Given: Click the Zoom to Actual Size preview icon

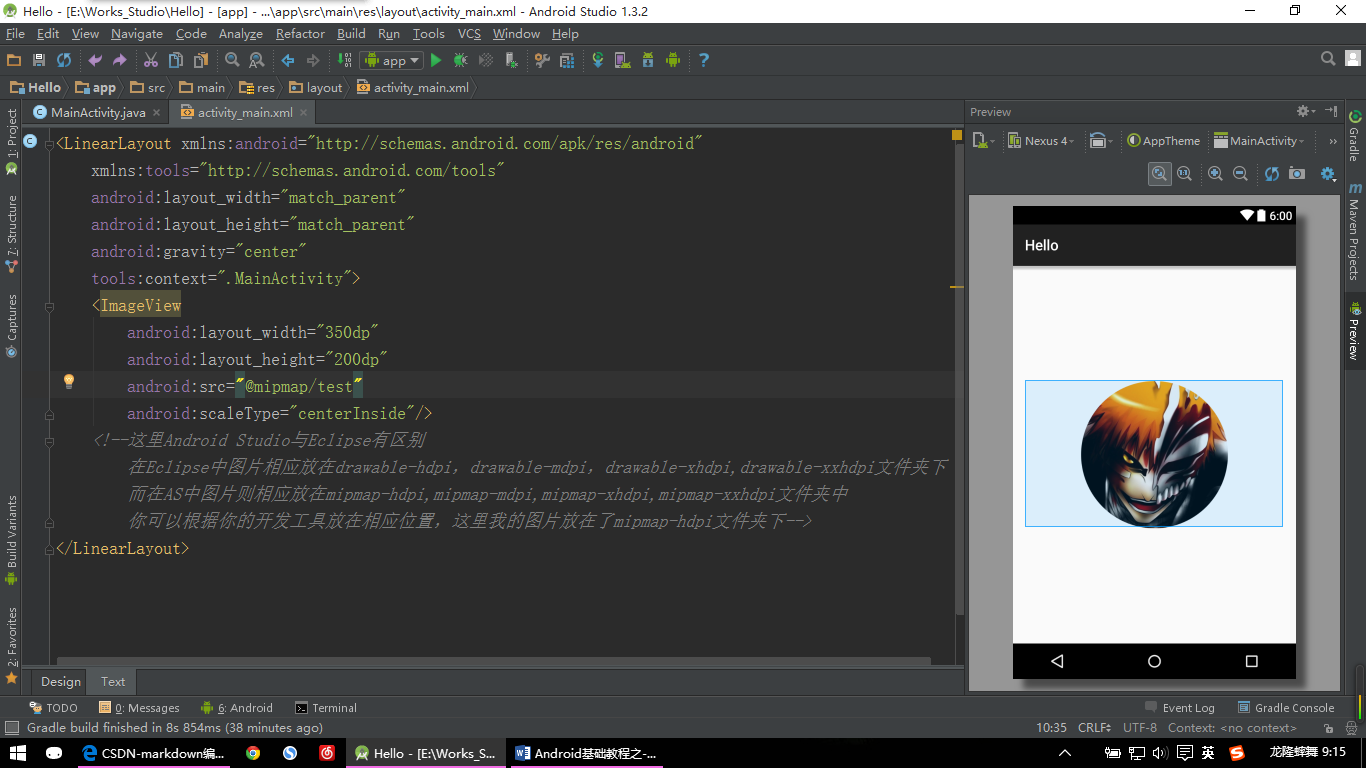Looking at the screenshot, I should (x=1184, y=173).
